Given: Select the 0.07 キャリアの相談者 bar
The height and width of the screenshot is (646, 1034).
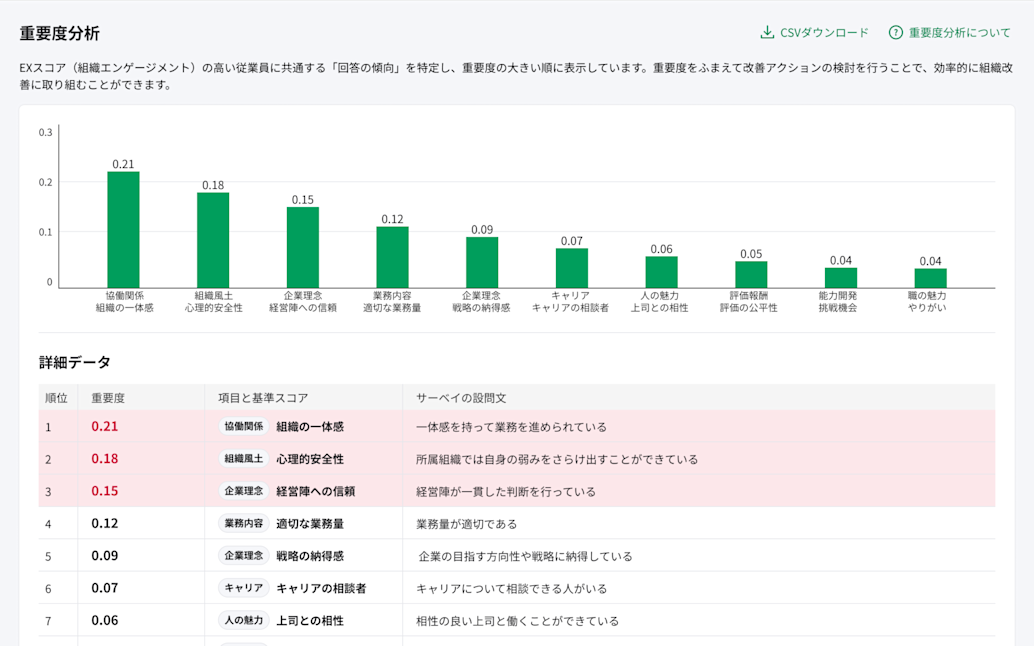Looking at the screenshot, I should tap(572, 268).
